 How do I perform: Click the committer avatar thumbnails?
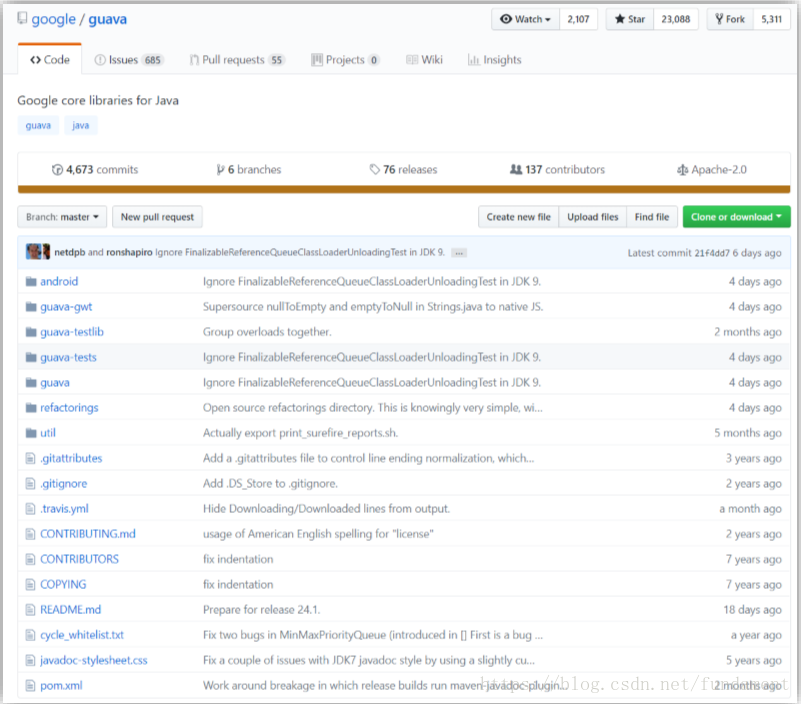(x=38, y=252)
